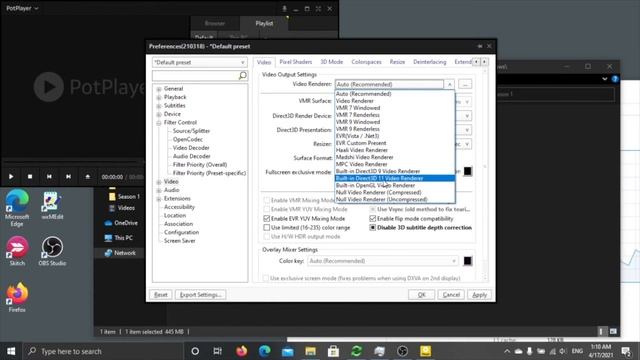Choose Built-in OpenGL Video Renderer option
The height and width of the screenshot is (360, 640).
(395, 185)
